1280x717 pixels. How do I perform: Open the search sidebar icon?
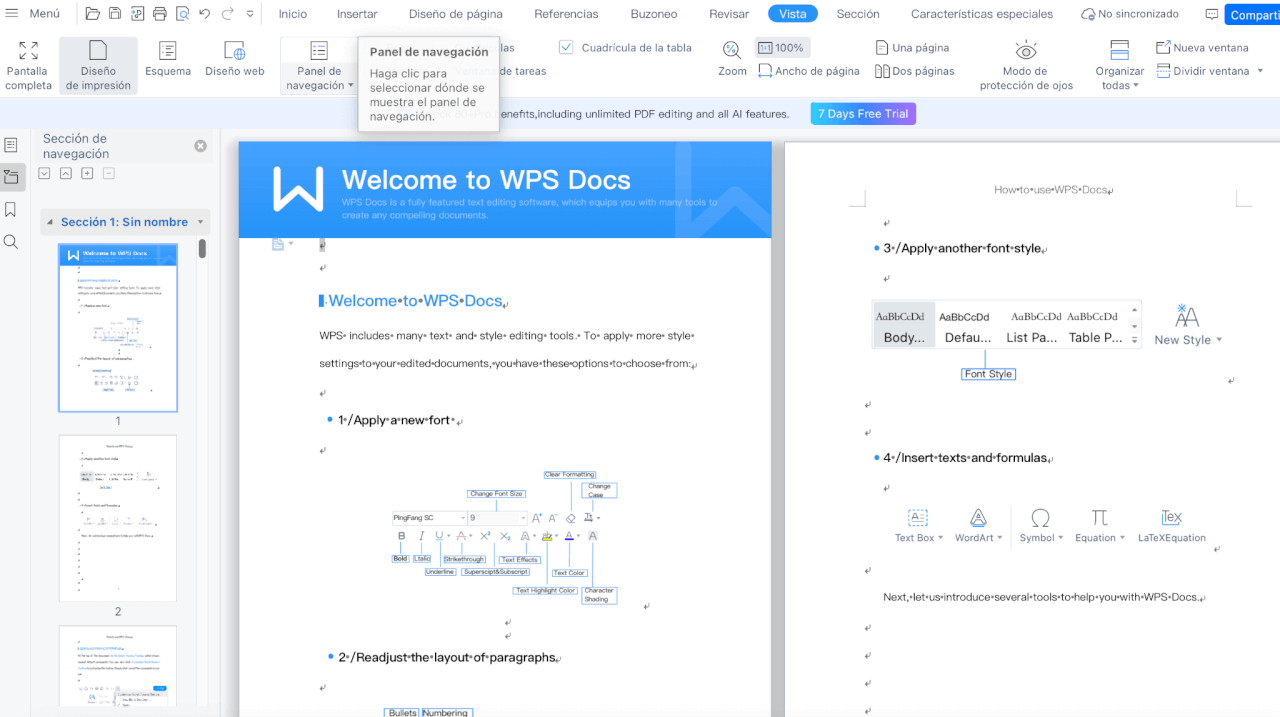tap(11, 241)
